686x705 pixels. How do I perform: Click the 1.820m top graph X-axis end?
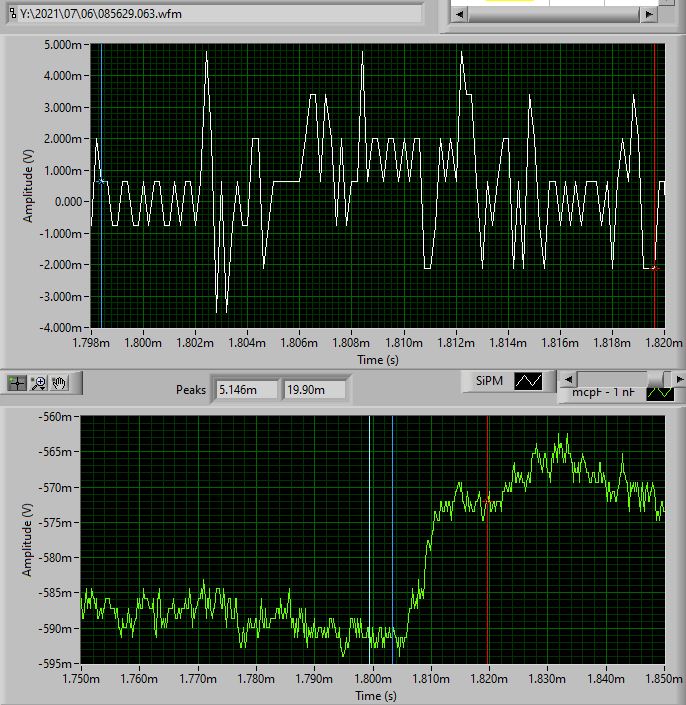[664, 343]
